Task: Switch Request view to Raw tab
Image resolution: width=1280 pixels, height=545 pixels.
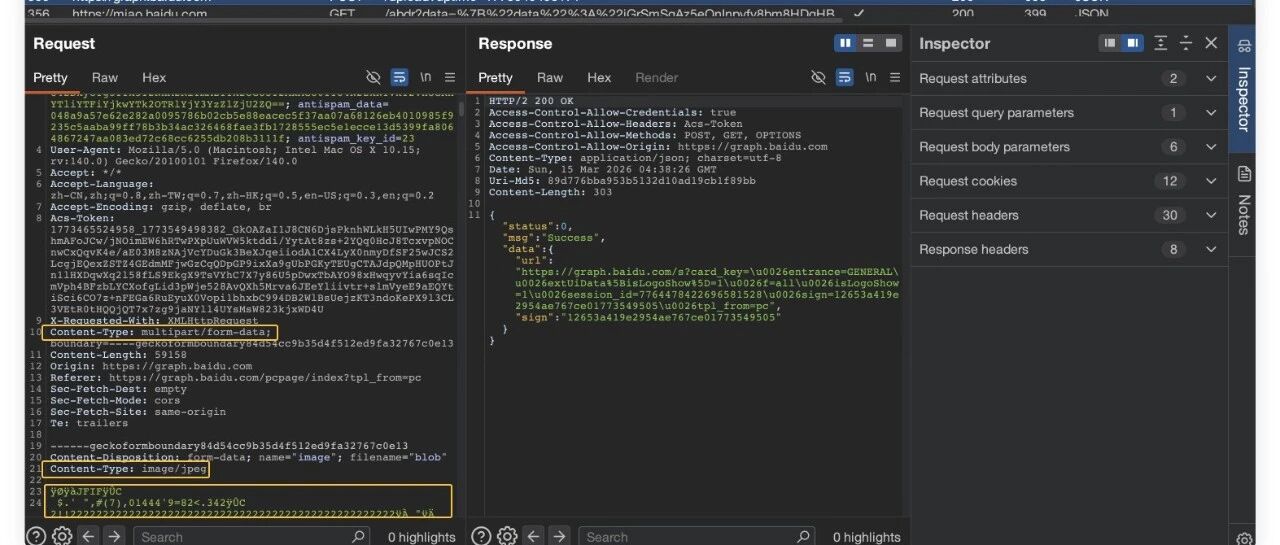Action: click(x=105, y=77)
